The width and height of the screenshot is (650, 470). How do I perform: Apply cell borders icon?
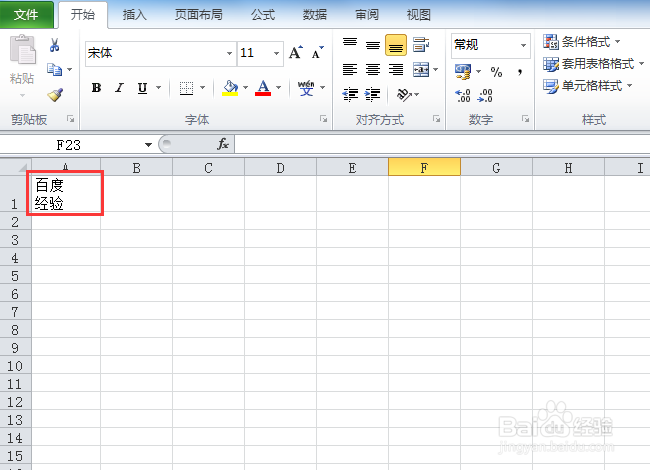point(186,88)
